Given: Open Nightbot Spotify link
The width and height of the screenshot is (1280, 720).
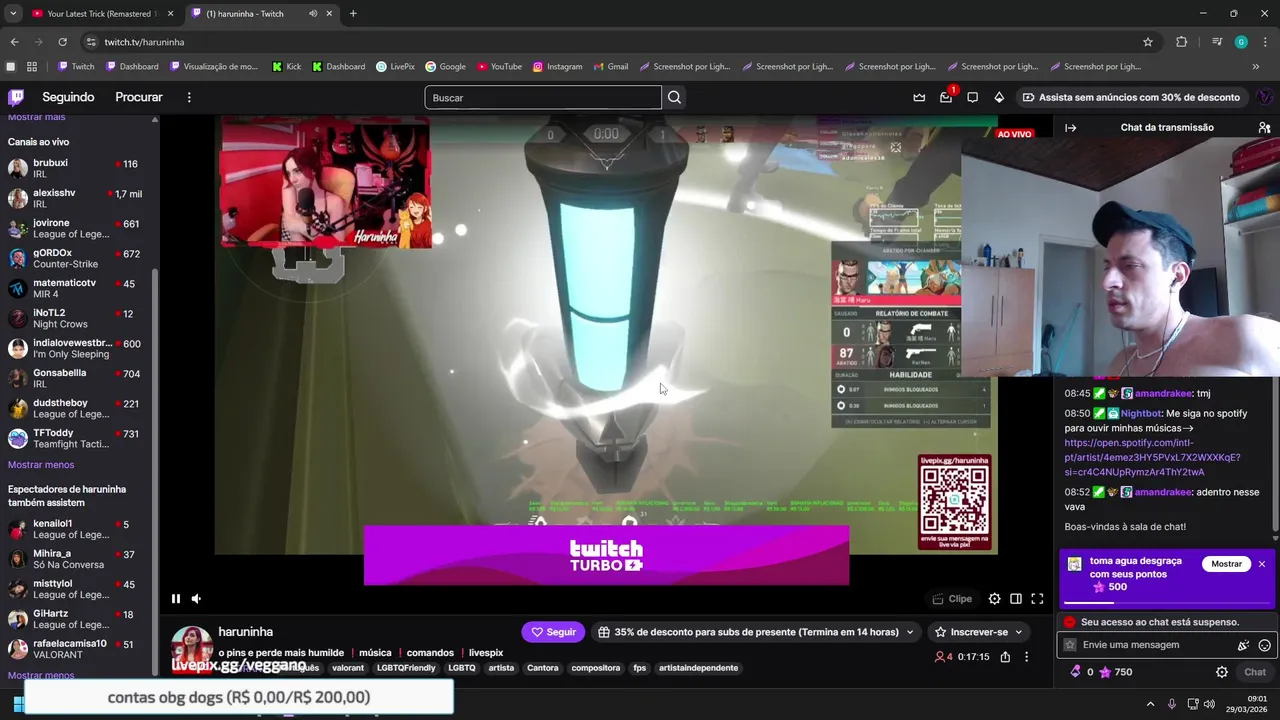Looking at the screenshot, I should (x=1152, y=457).
